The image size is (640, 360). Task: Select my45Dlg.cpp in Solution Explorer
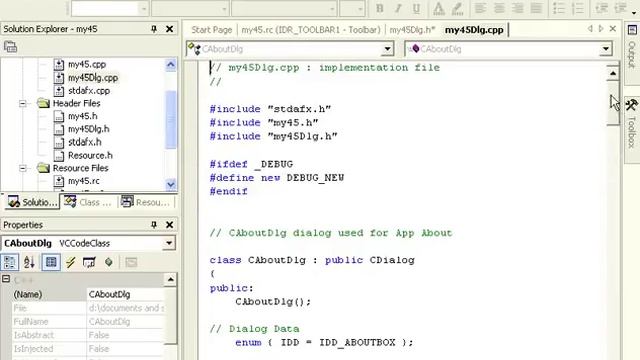pyautogui.click(x=93, y=78)
